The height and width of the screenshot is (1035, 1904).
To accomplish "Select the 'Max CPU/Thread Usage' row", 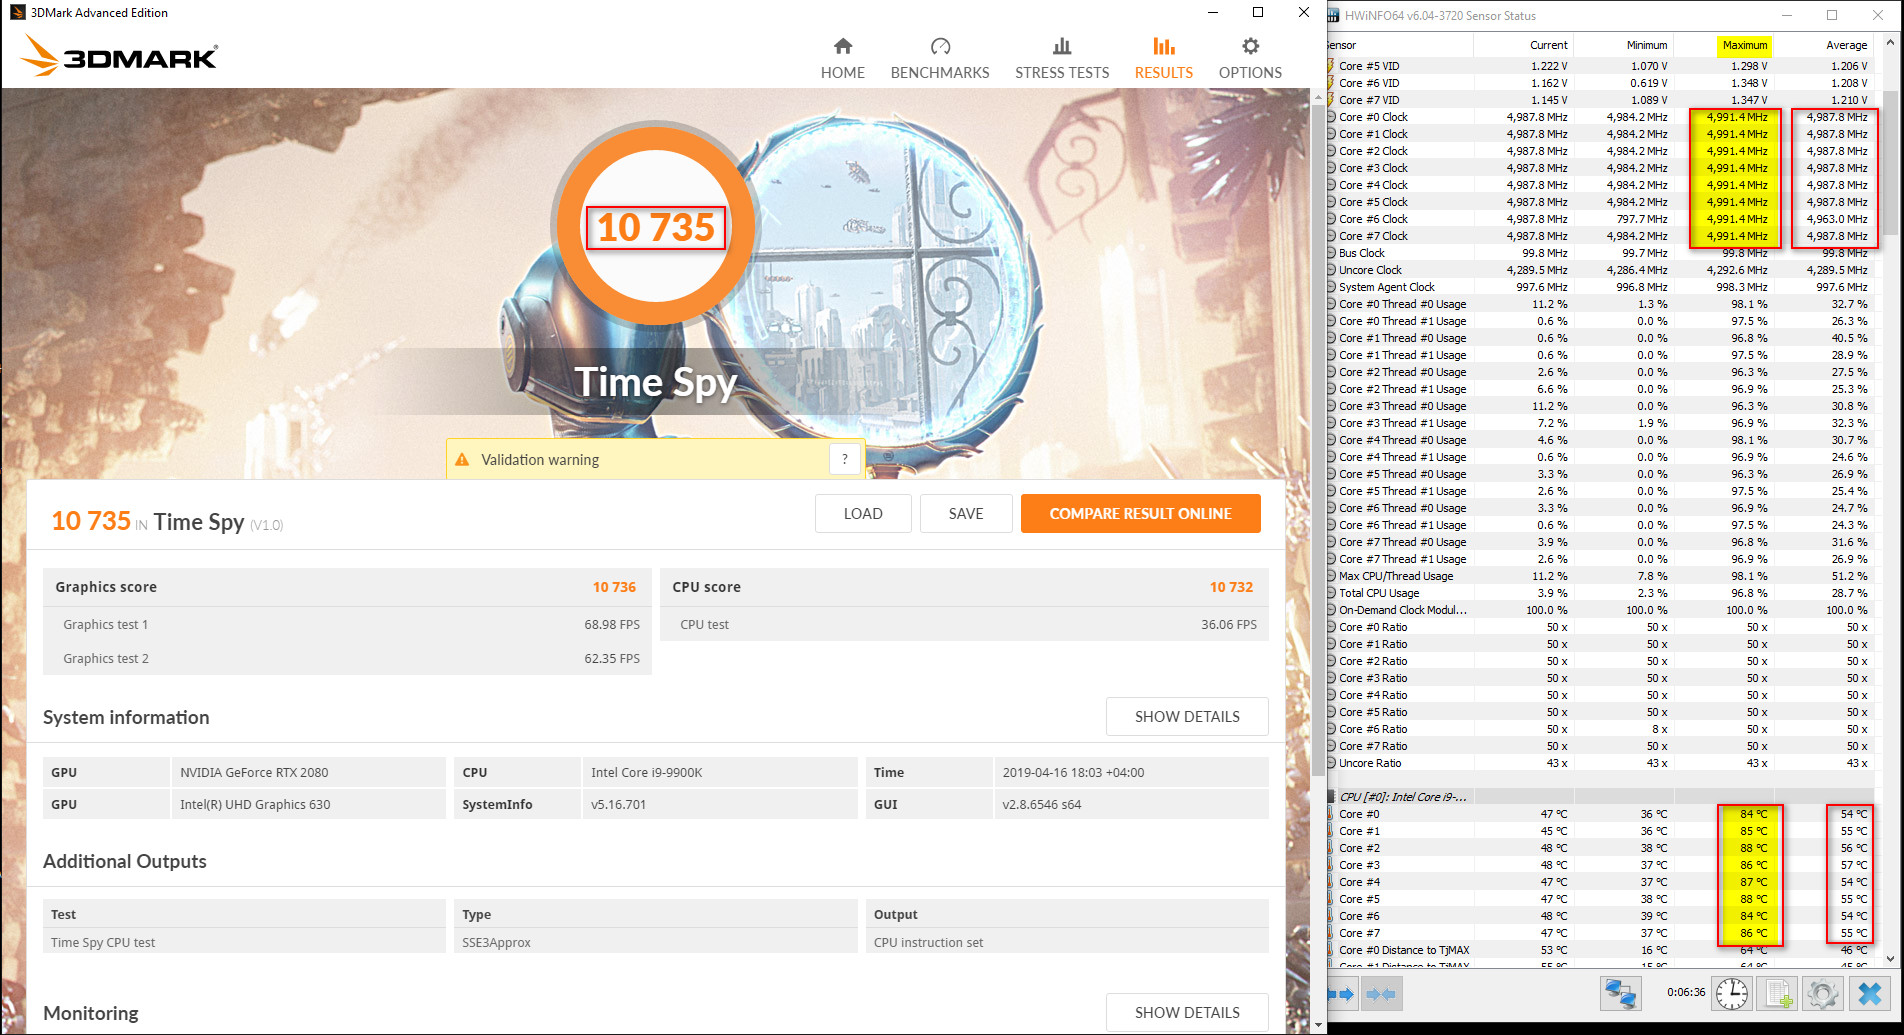I will [1600, 576].
